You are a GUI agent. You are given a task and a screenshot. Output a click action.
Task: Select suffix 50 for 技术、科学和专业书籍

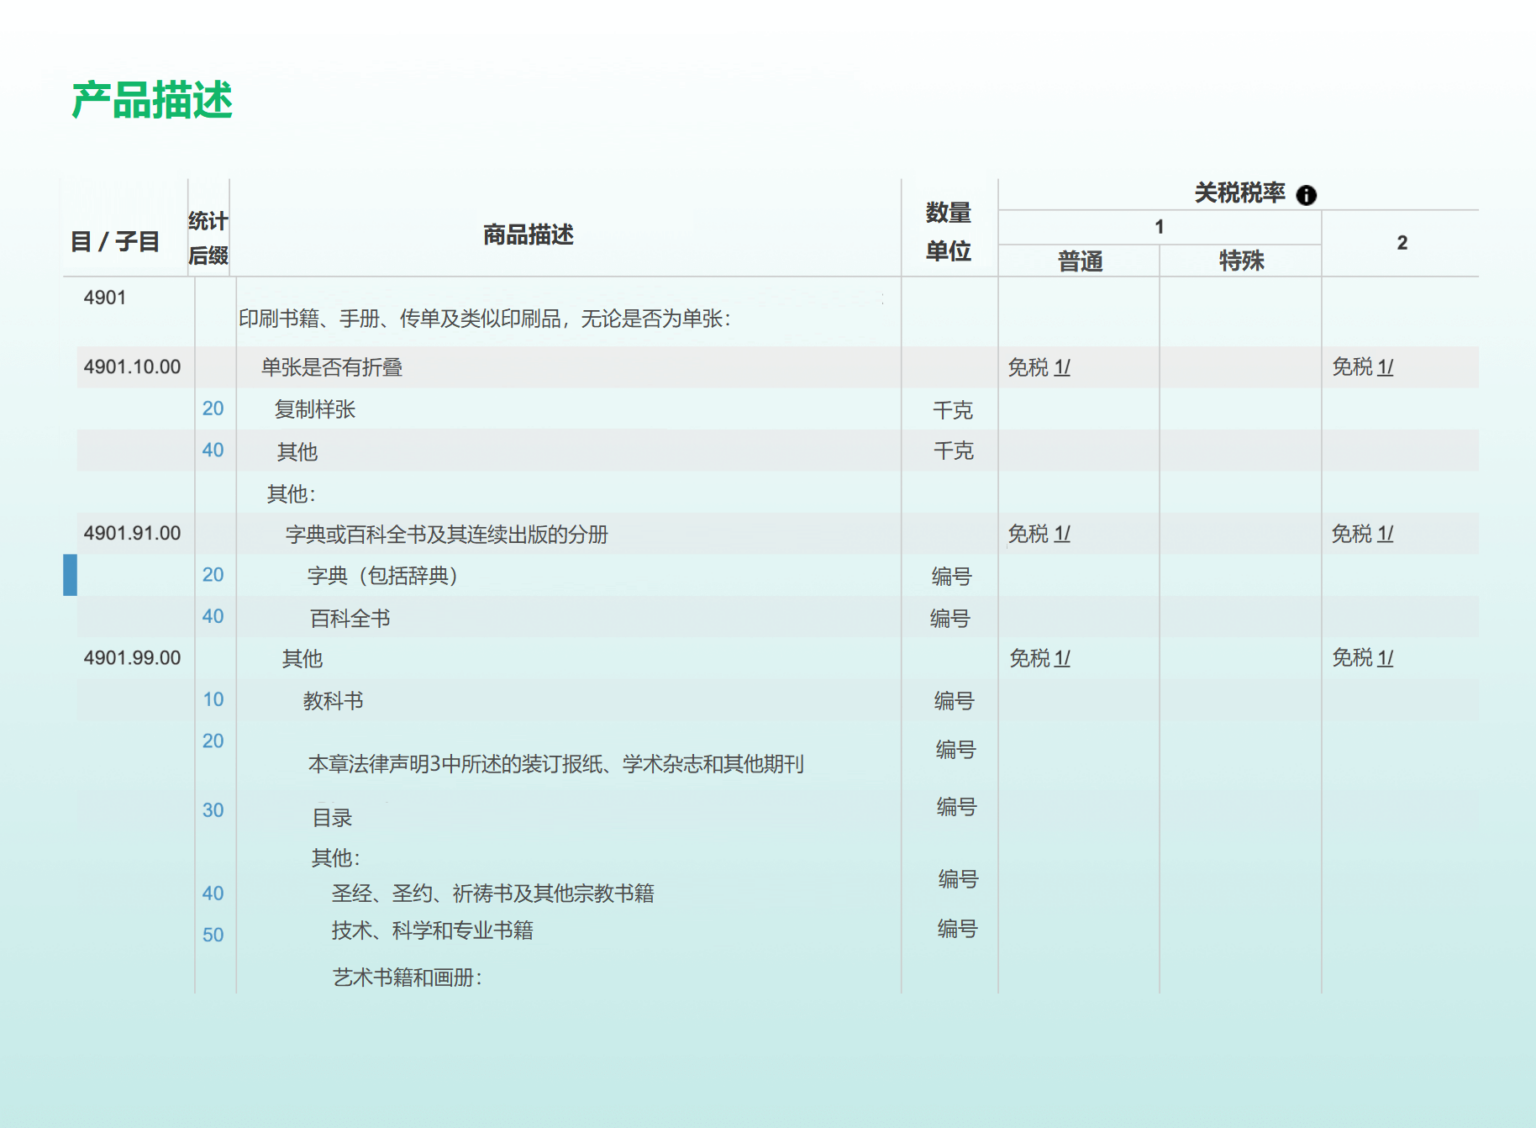(x=213, y=935)
